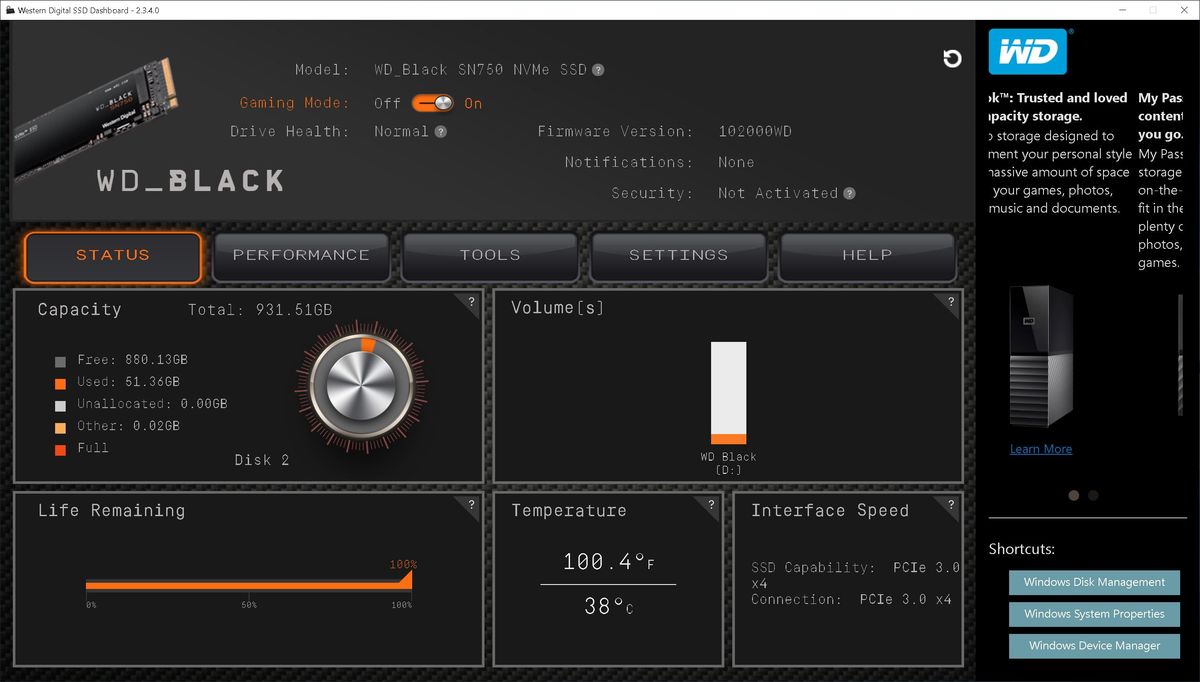The image size is (1200, 682).
Task: Open the Temperature panel help icon
Action: pos(711,504)
